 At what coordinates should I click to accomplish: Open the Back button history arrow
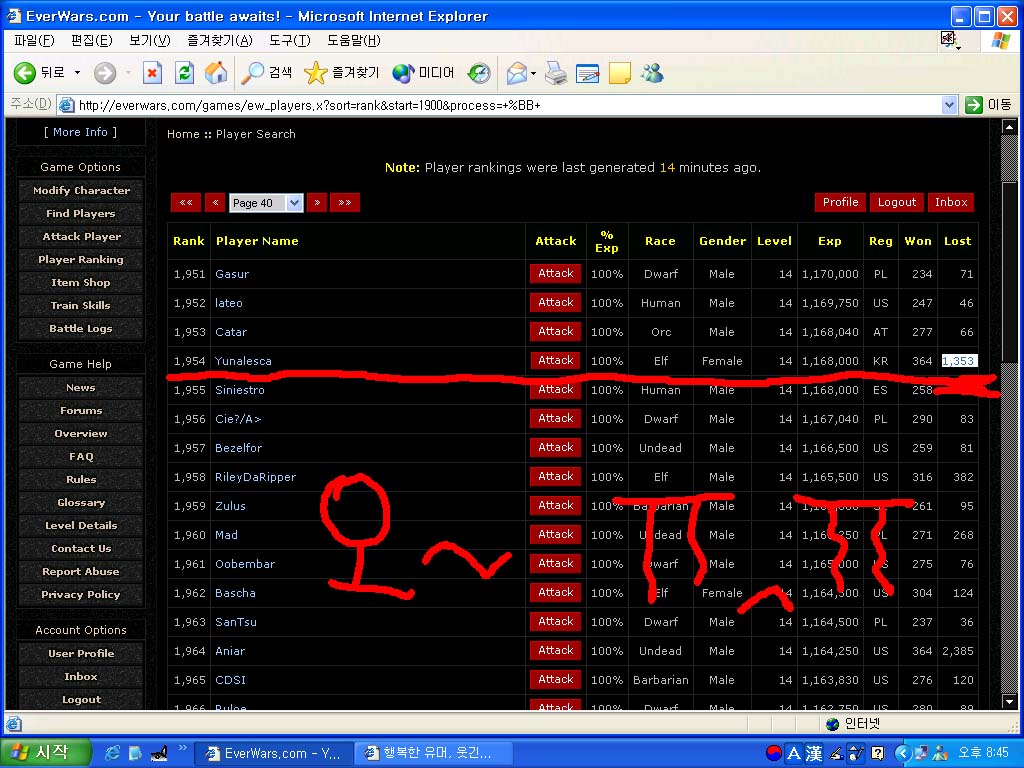tap(77, 72)
